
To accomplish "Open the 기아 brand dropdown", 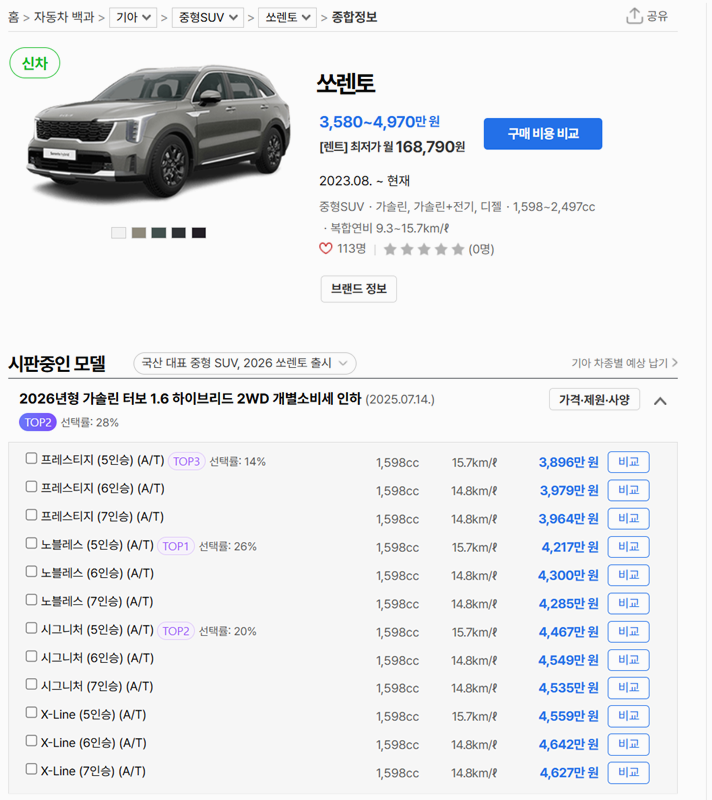I will [133, 17].
